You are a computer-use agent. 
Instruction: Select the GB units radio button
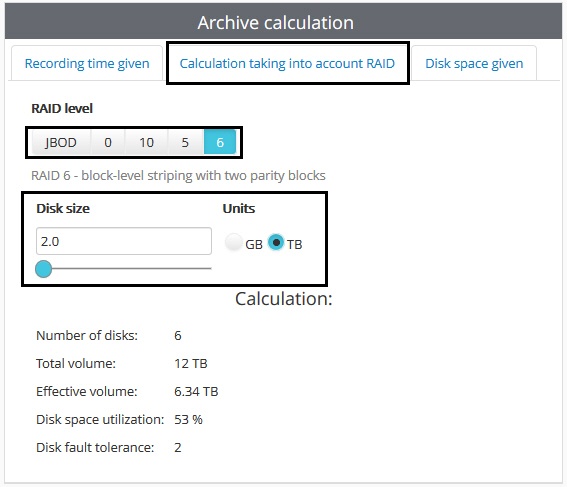[x=234, y=242]
